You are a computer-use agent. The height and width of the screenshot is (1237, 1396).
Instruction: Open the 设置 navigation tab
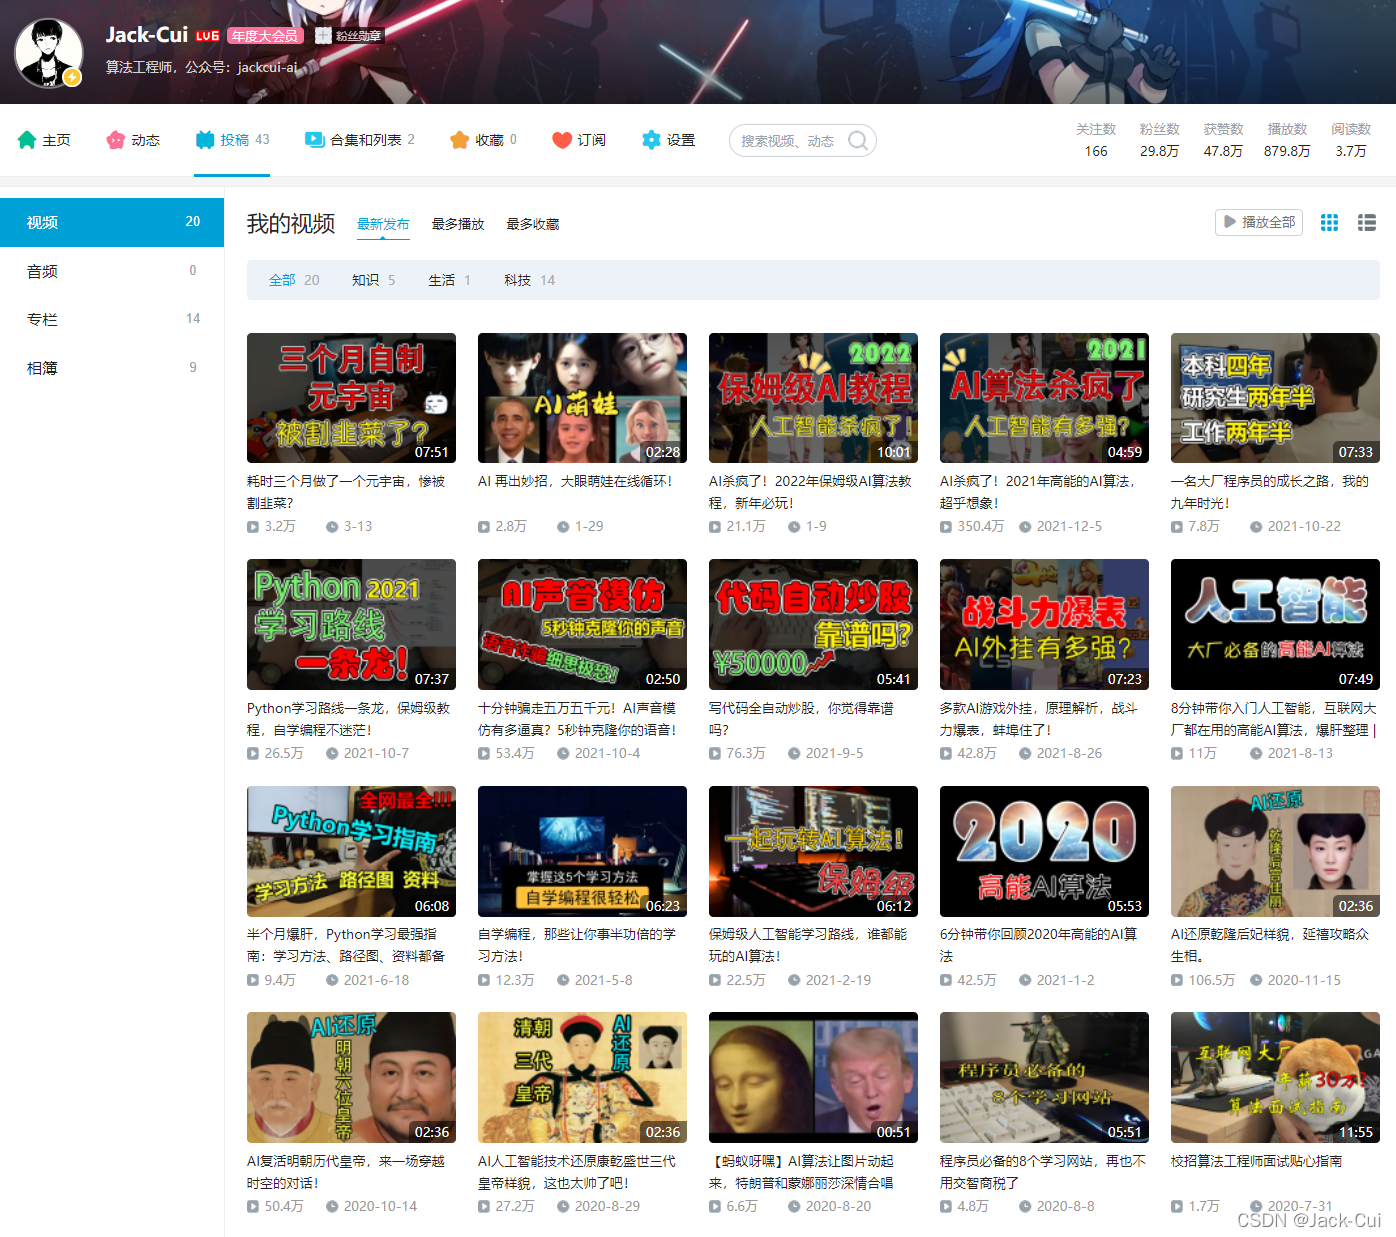pos(668,140)
